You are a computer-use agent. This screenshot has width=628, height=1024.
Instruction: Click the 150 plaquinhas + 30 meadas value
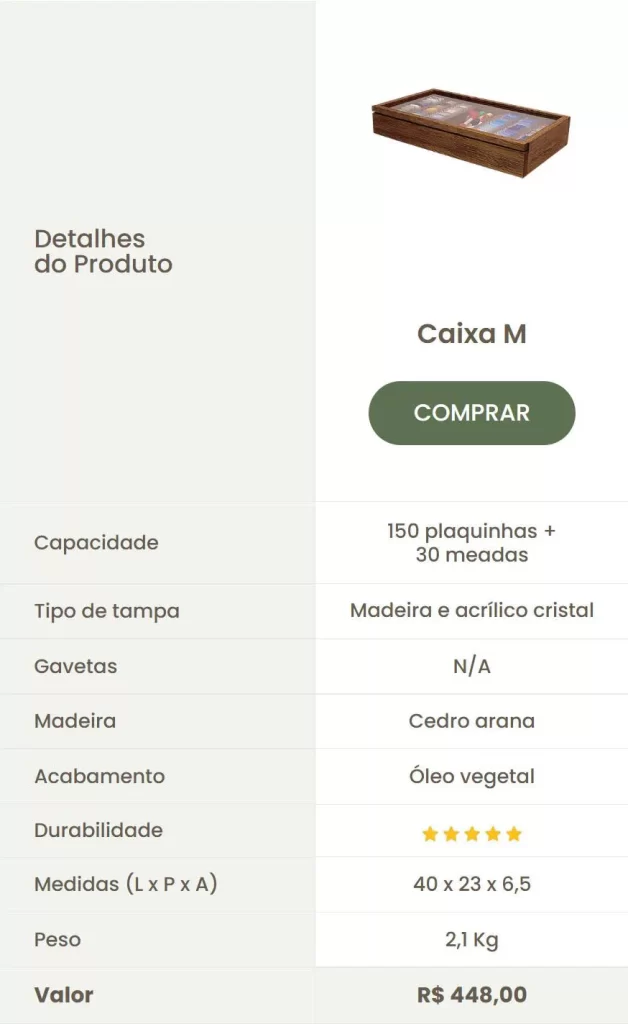[x=471, y=543]
